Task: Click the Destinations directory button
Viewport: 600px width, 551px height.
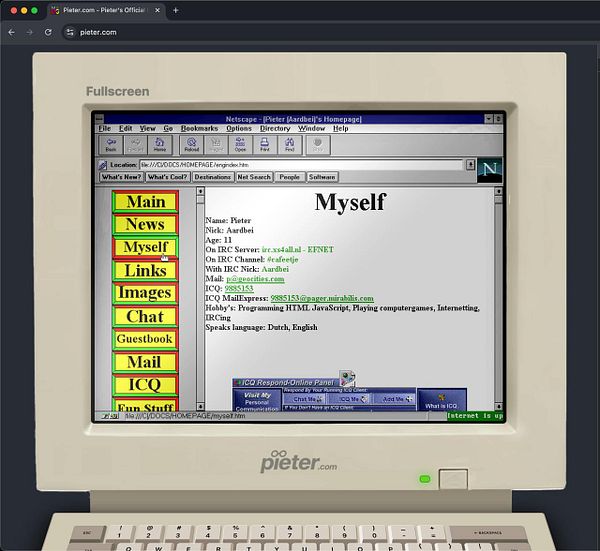Action: click(213, 177)
